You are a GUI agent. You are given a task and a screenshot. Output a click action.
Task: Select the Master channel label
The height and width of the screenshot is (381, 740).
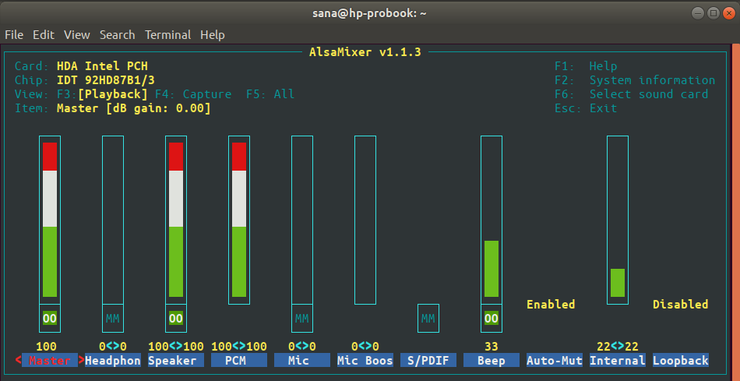50,361
